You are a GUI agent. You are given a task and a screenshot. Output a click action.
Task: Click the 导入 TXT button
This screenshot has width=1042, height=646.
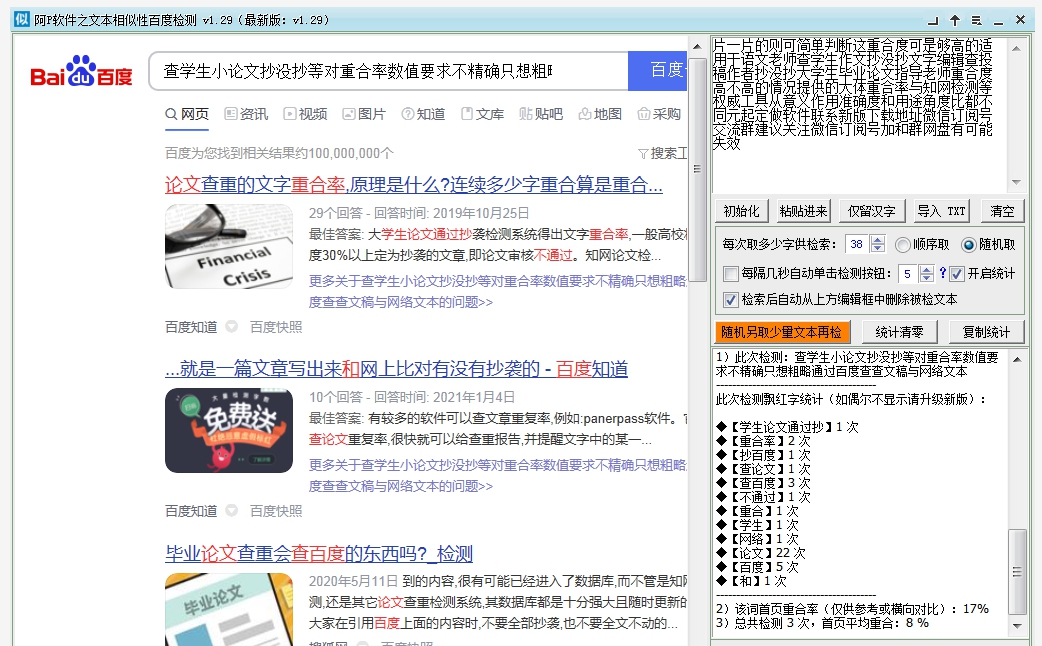click(942, 211)
